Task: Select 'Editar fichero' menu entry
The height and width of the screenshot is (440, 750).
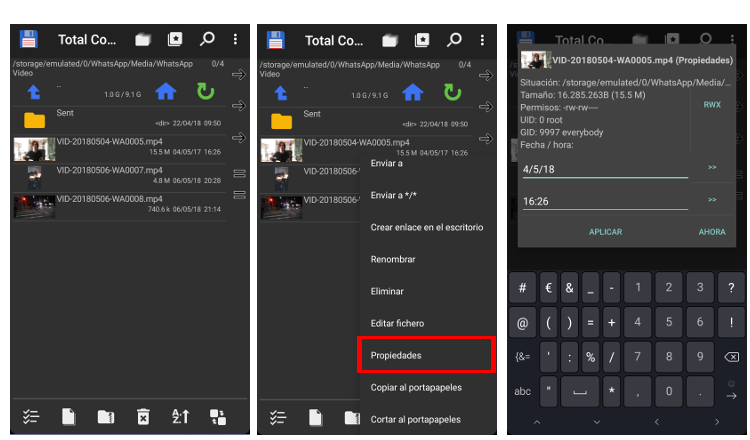Action: [x=427, y=323]
